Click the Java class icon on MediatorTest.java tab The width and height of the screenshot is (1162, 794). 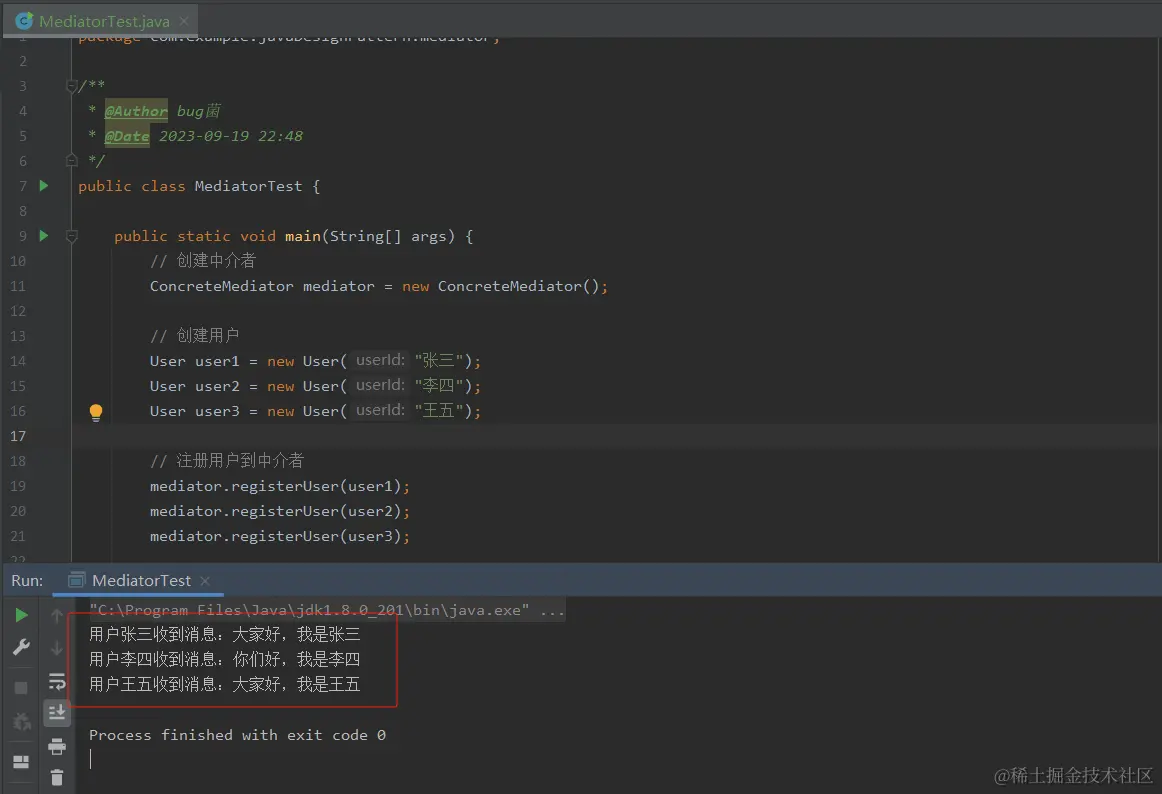24,21
